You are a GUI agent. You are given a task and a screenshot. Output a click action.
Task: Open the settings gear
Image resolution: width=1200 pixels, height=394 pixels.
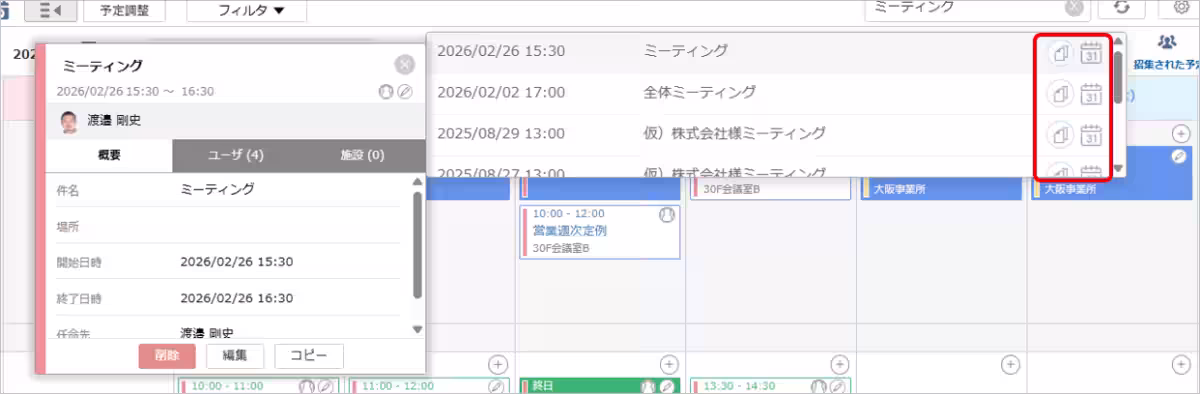tap(1180, 8)
